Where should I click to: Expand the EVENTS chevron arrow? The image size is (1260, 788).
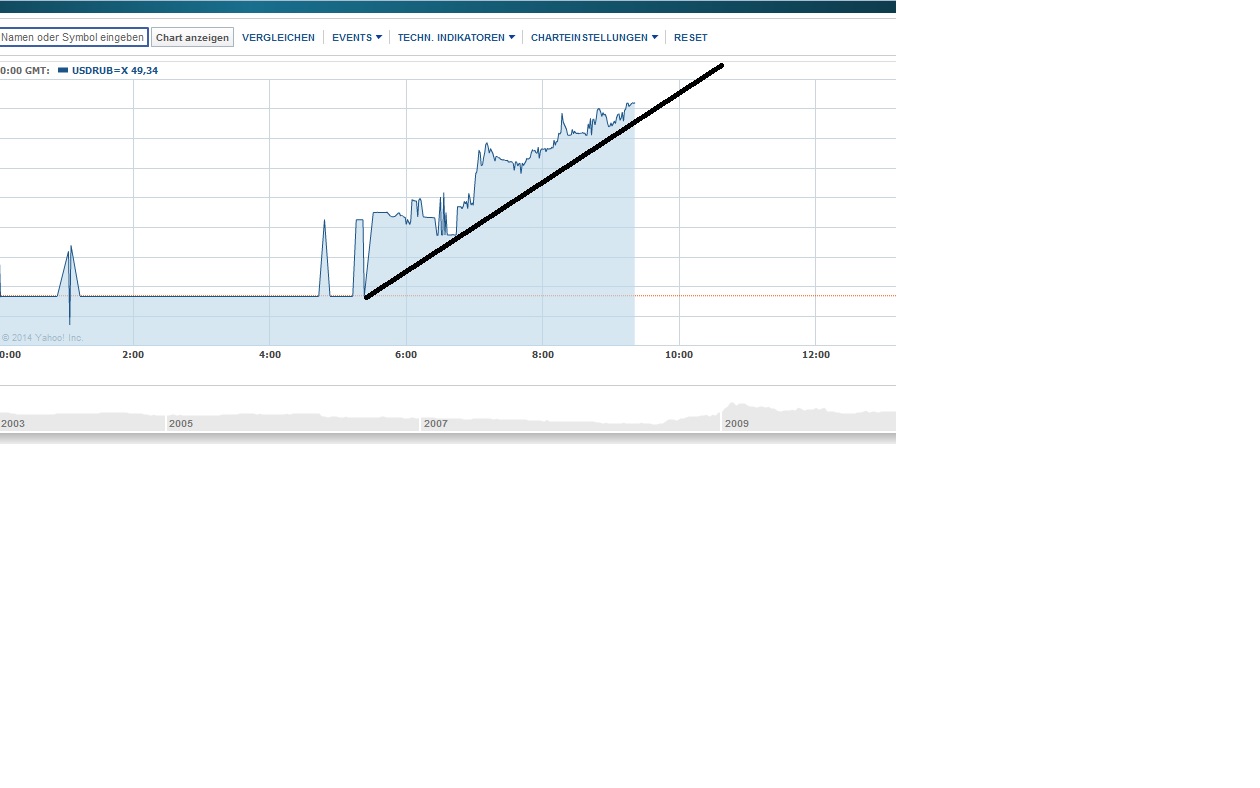pos(378,37)
